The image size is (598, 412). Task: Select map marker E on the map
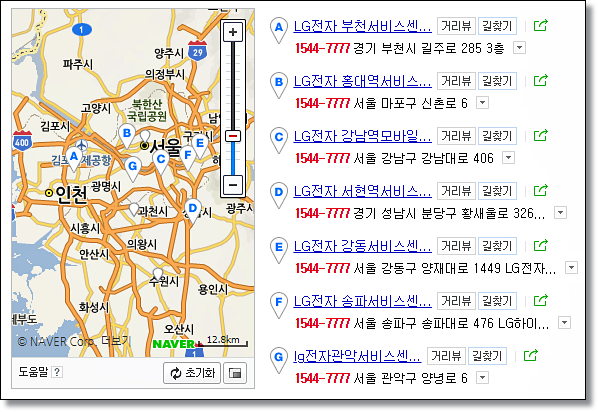coord(200,146)
